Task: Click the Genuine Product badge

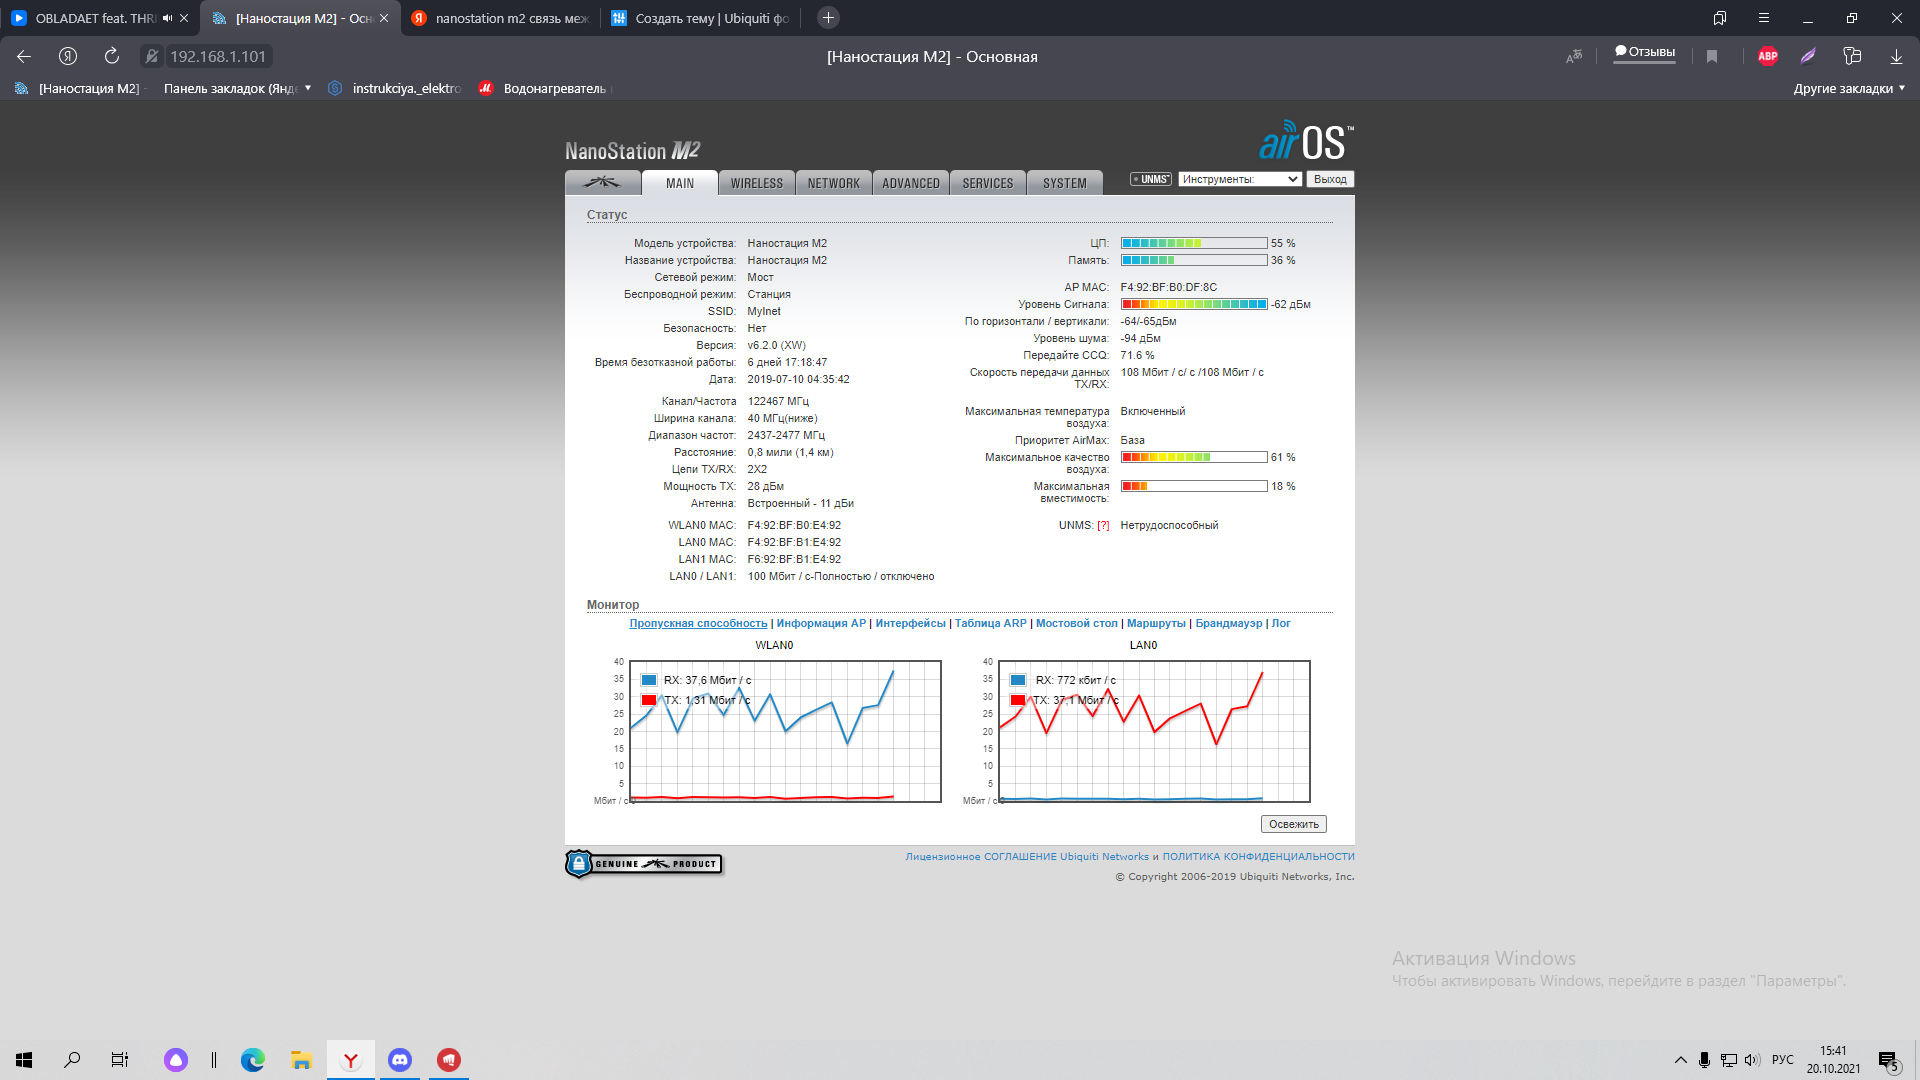Action: 644,864
